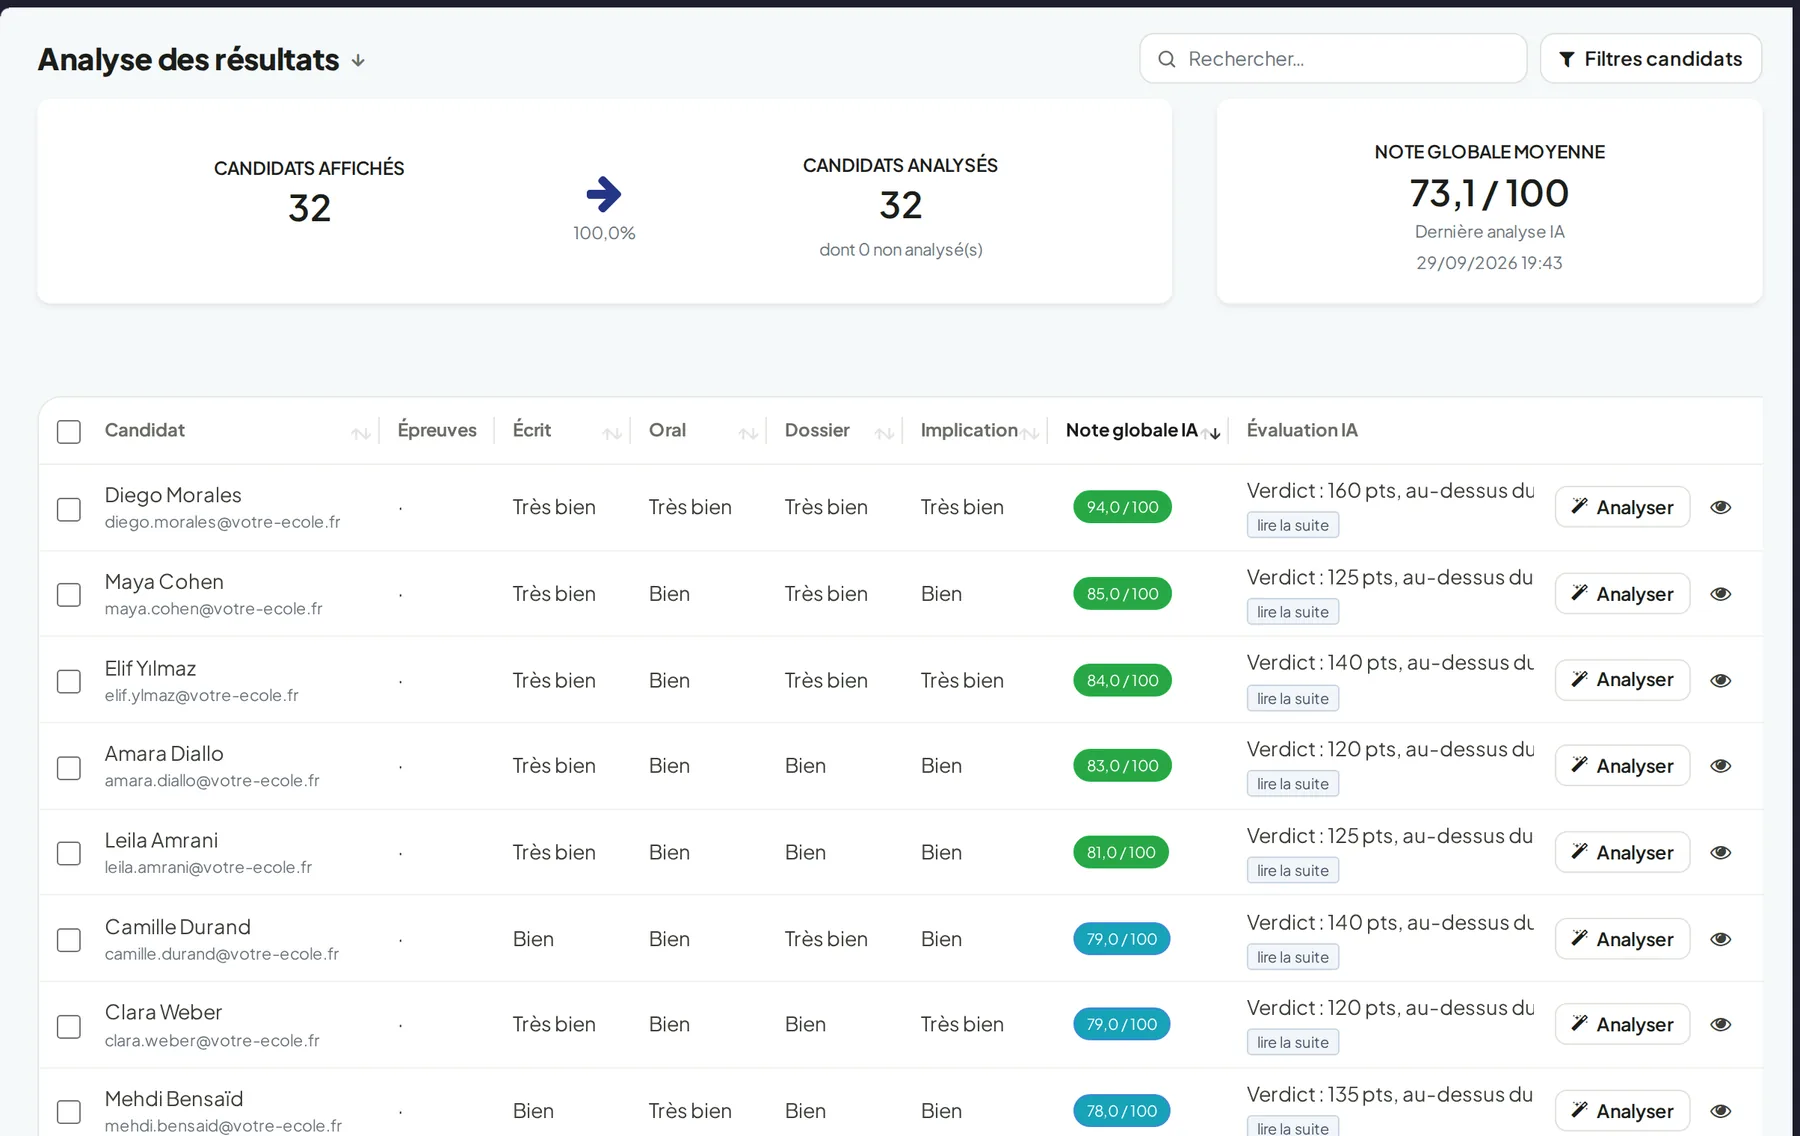Expand lire la suite for Diego Morales
Image resolution: width=1800 pixels, height=1136 pixels.
[x=1292, y=525]
